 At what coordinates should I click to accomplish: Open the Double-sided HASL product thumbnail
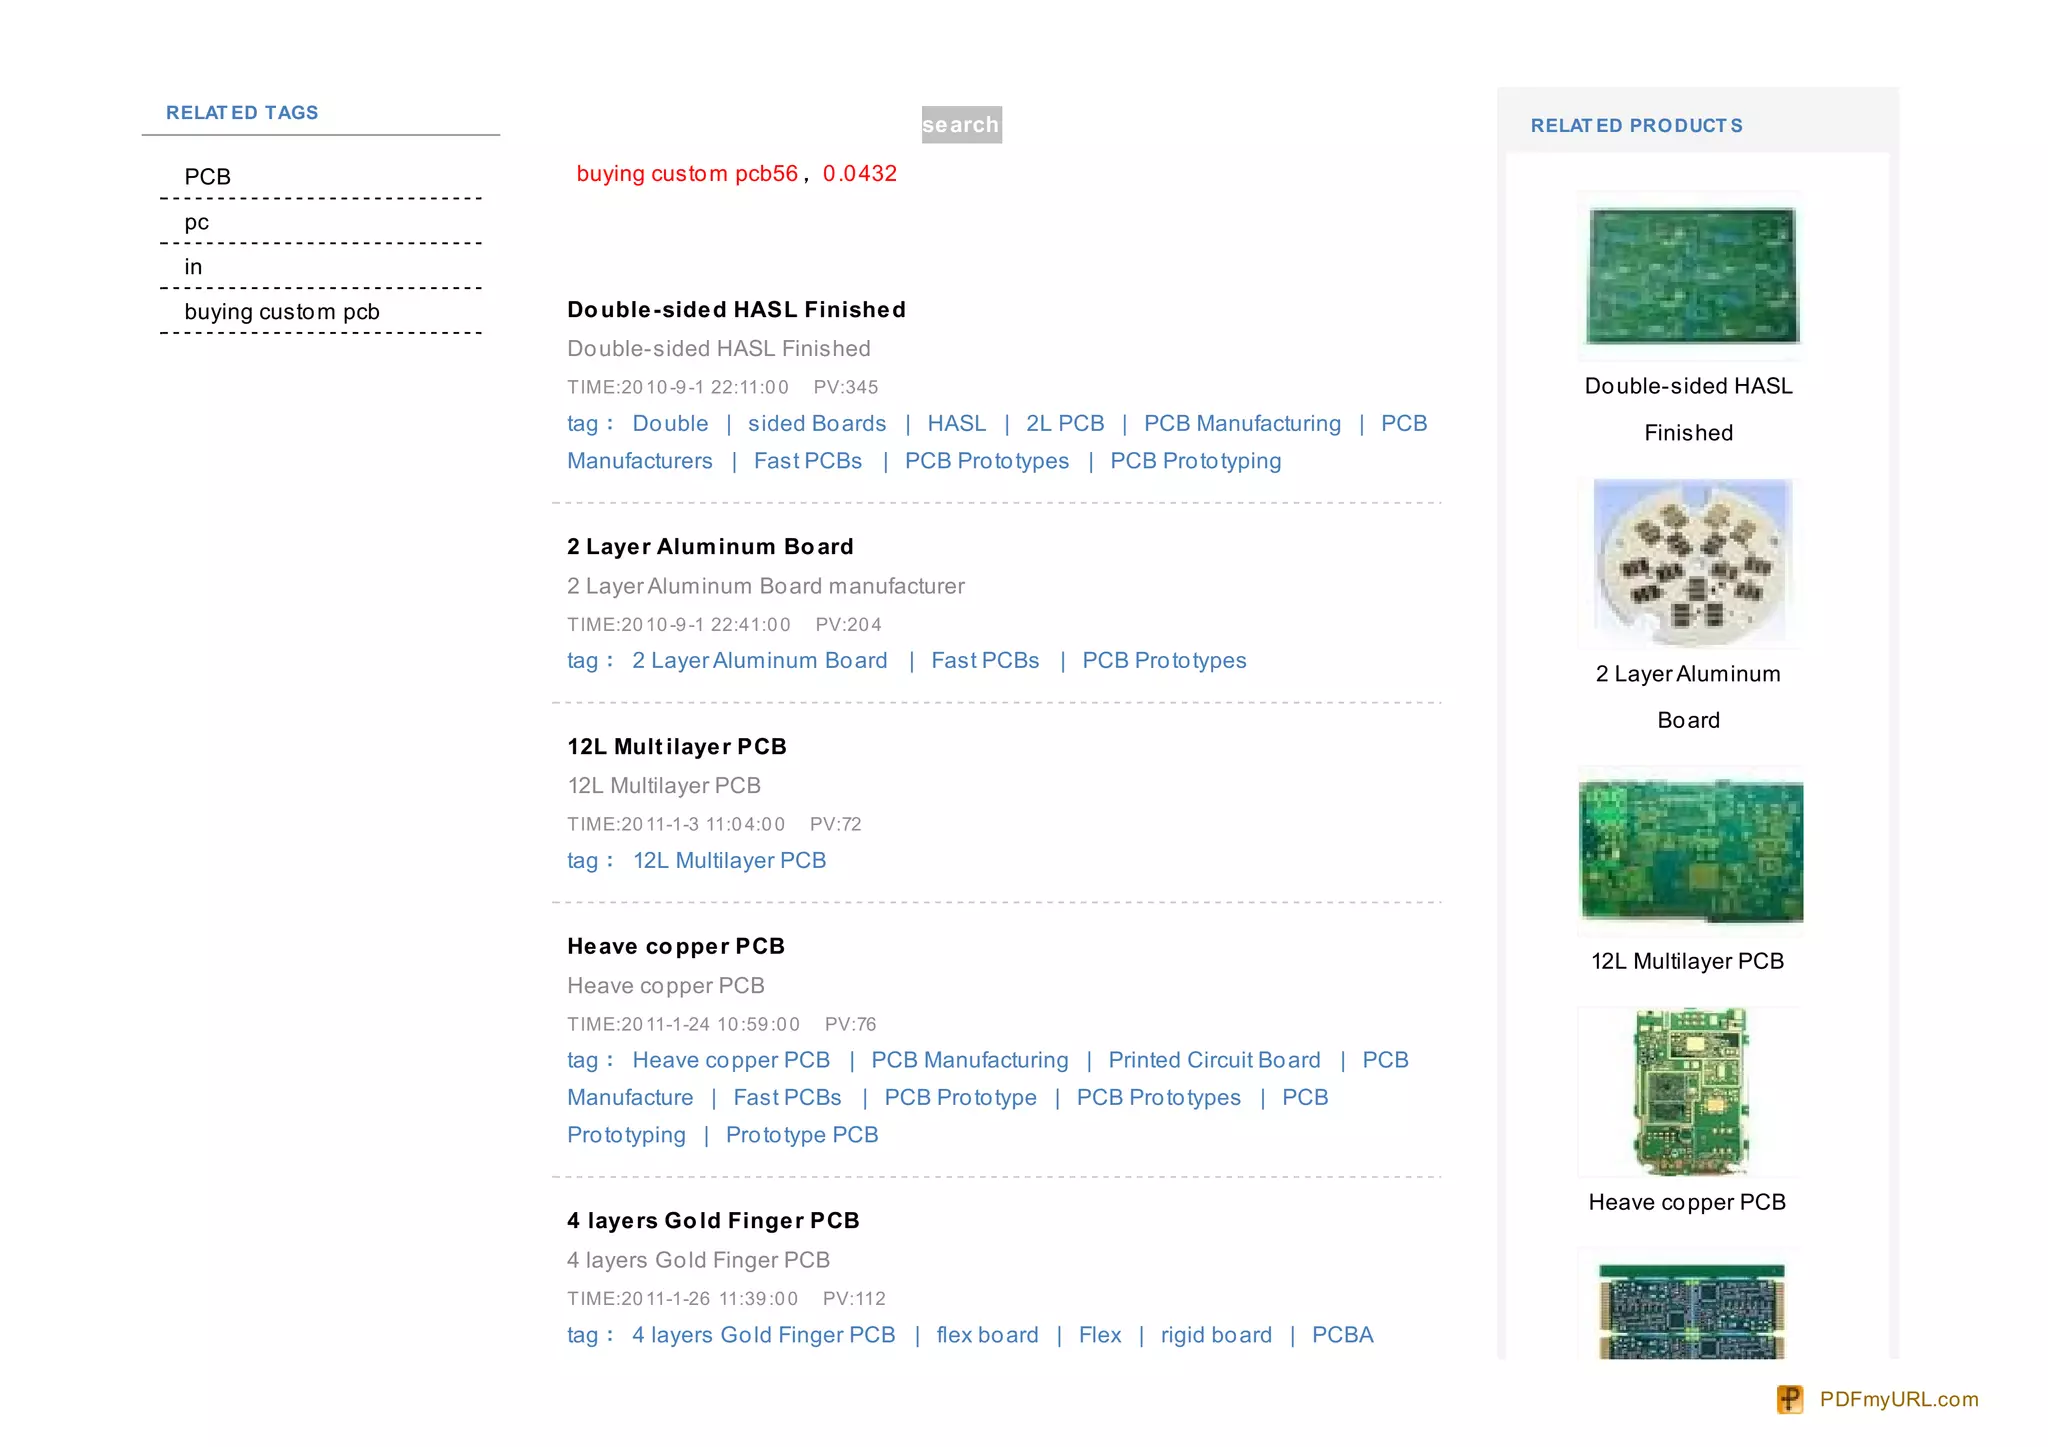pyautogui.click(x=1691, y=276)
